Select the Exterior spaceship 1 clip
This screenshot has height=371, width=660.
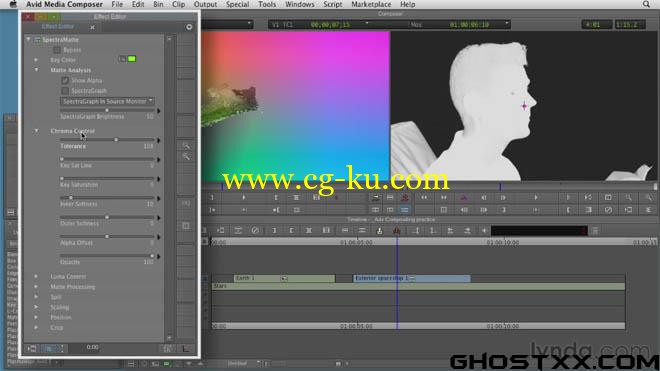point(411,278)
